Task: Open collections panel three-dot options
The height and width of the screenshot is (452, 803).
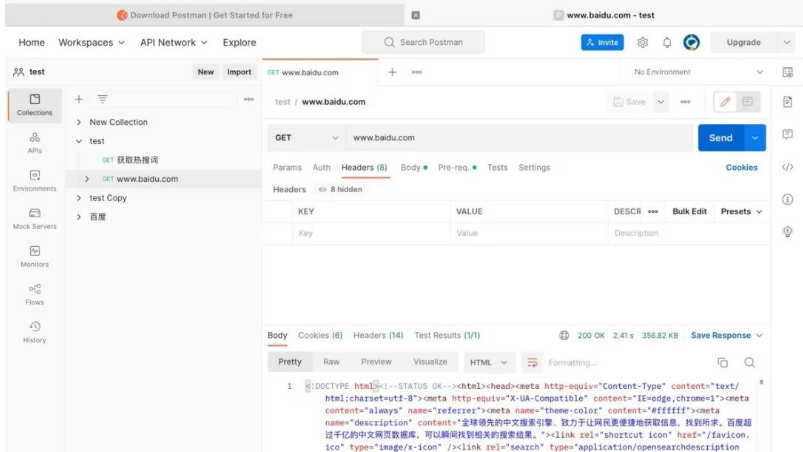Action: click(x=249, y=99)
